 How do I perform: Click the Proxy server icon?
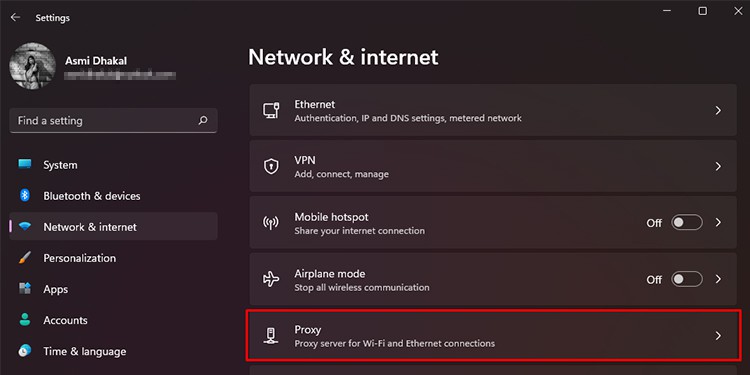pos(271,336)
